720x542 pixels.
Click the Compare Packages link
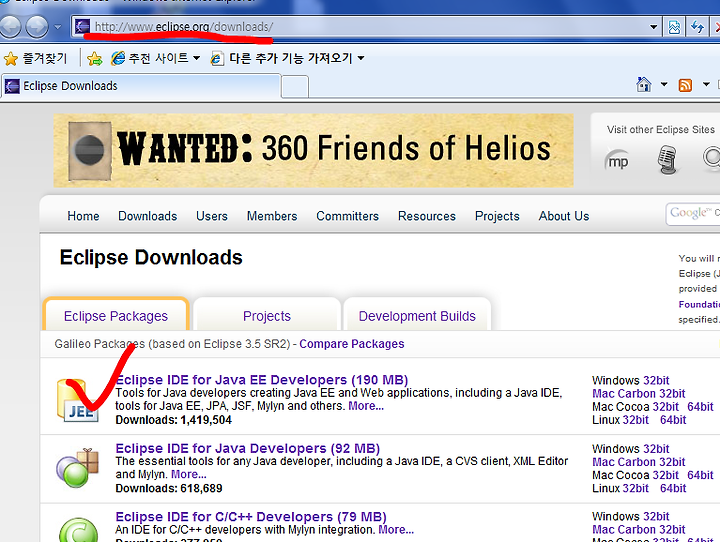tap(352, 344)
